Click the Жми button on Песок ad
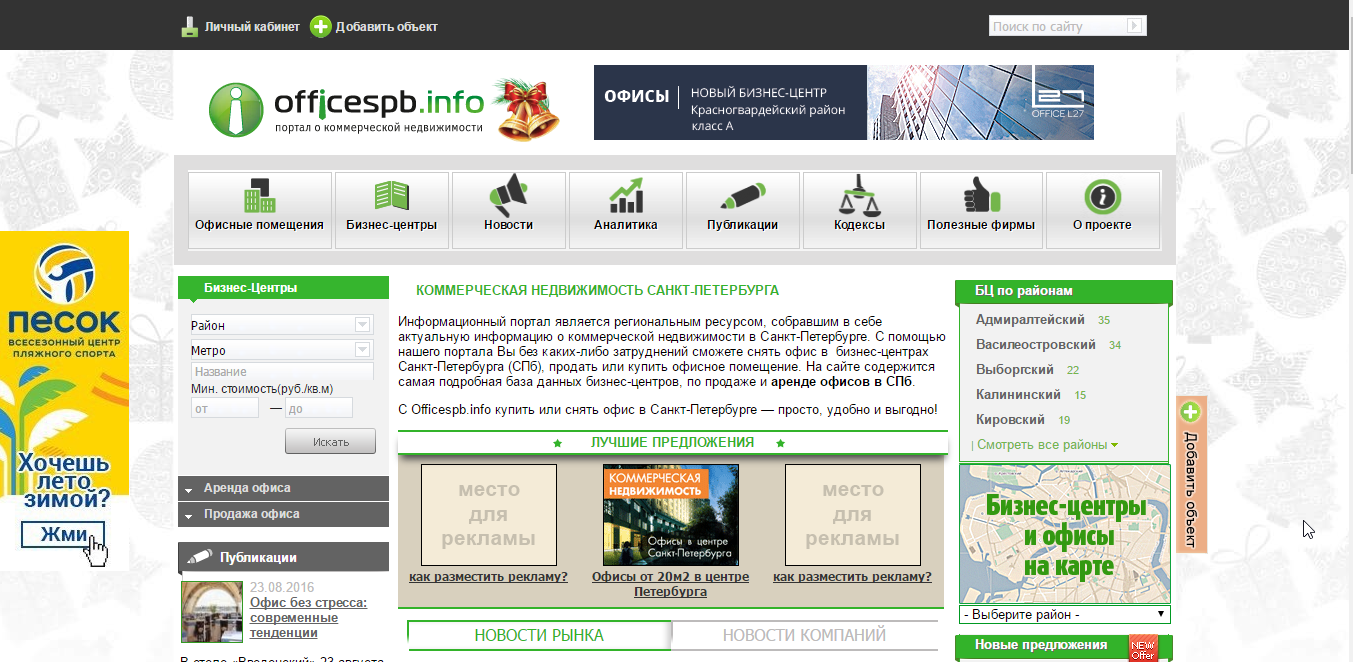This screenshot has height=662, width=1353. 63,535
